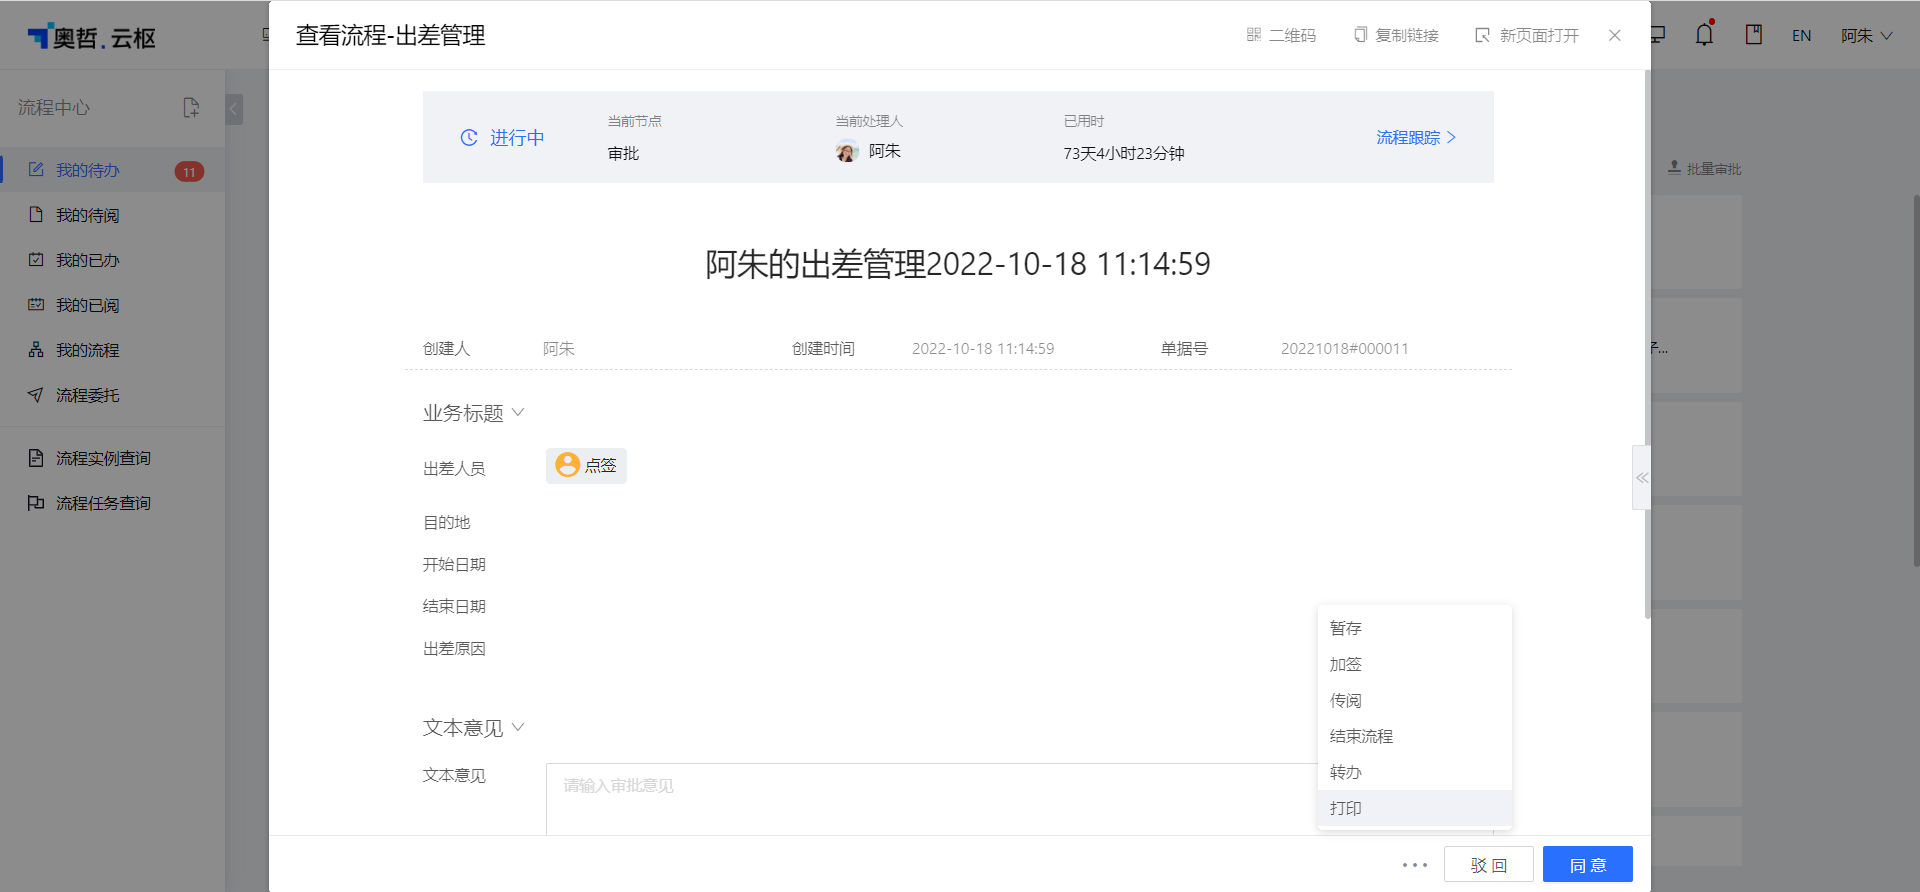Click the bookmark icon in top bar
This screenshot has width=1920, height=892.
(x=1754, y=34)
